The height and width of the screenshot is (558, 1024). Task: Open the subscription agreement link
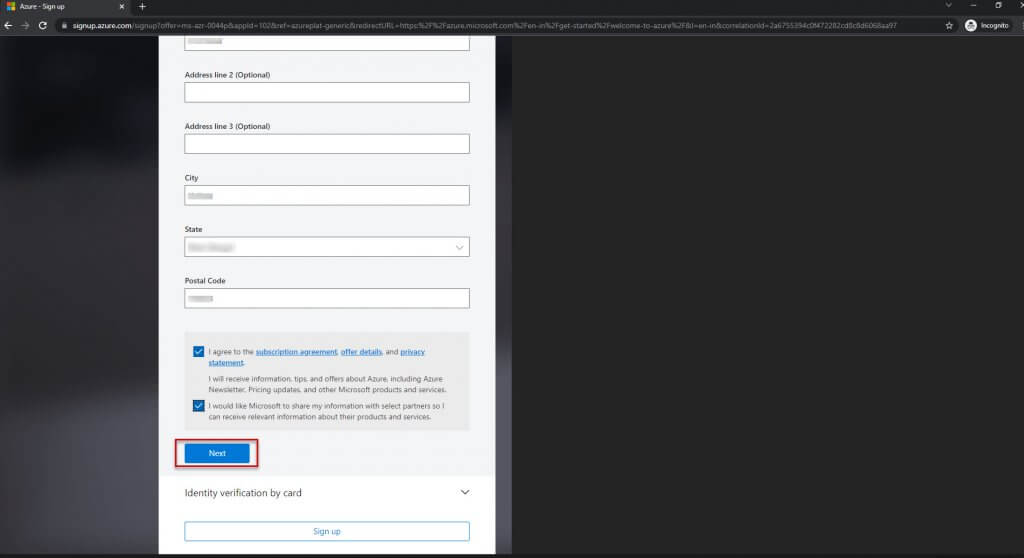click(296, 352)
